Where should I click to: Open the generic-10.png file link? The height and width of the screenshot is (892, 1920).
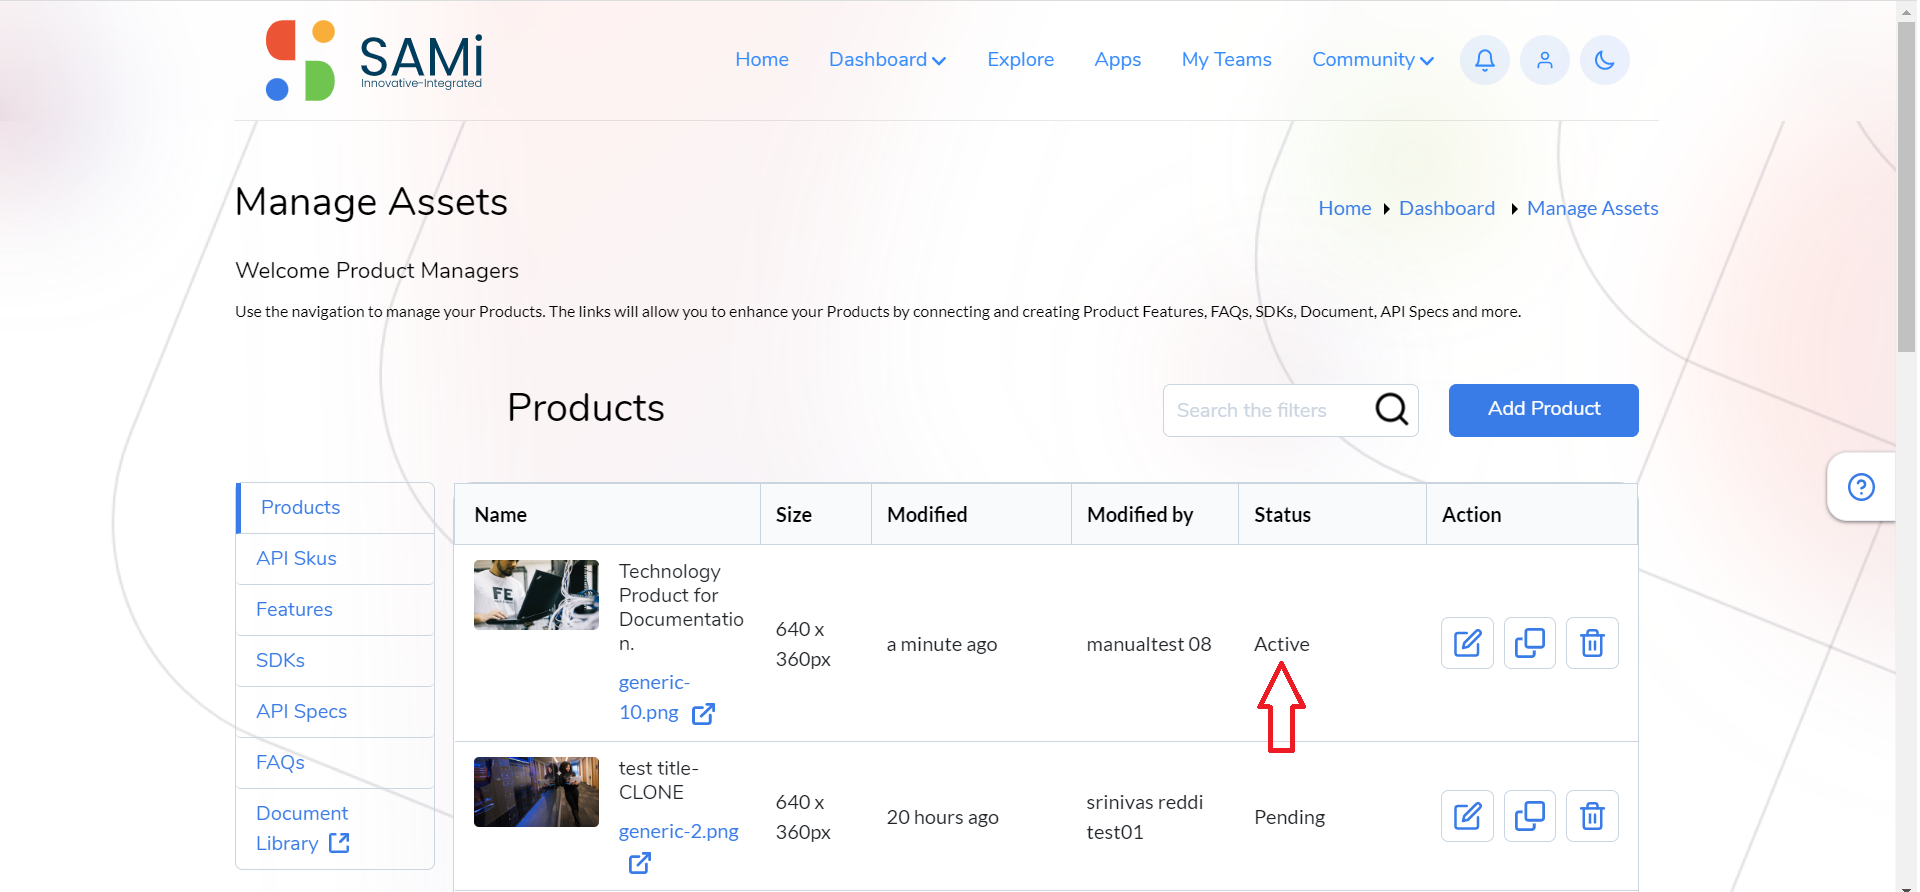(654, 698)
